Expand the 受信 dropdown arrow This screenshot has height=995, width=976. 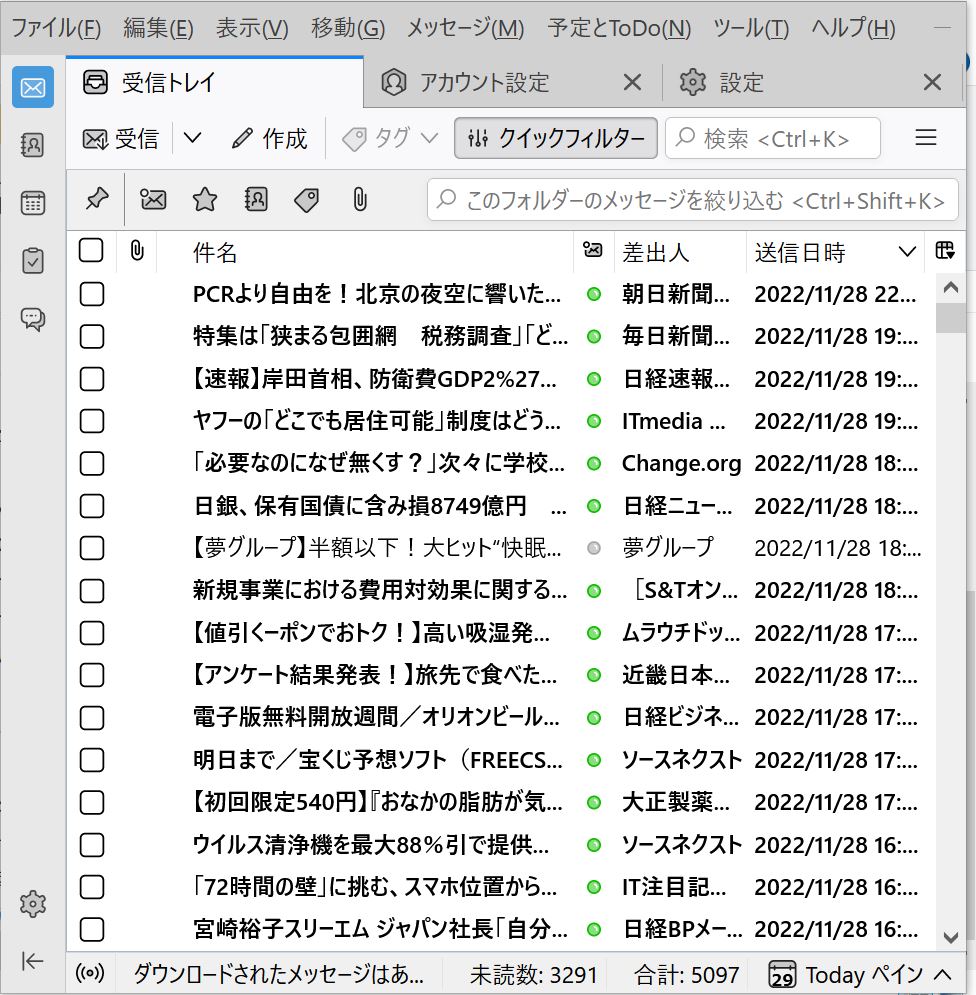tap(192, 138)
